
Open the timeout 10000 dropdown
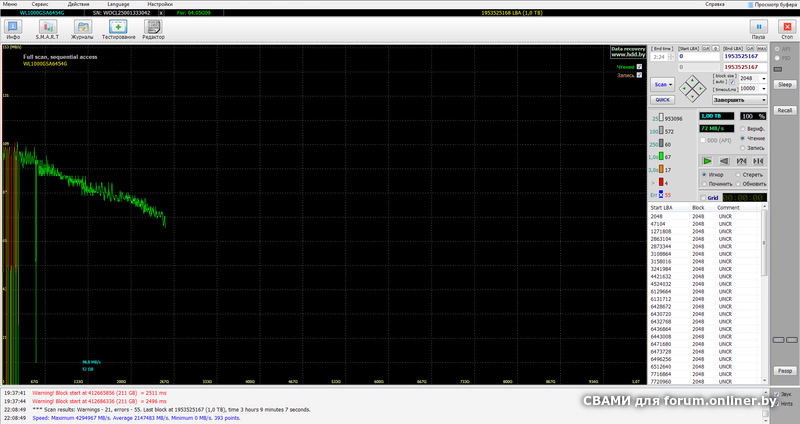click(763, 89)
